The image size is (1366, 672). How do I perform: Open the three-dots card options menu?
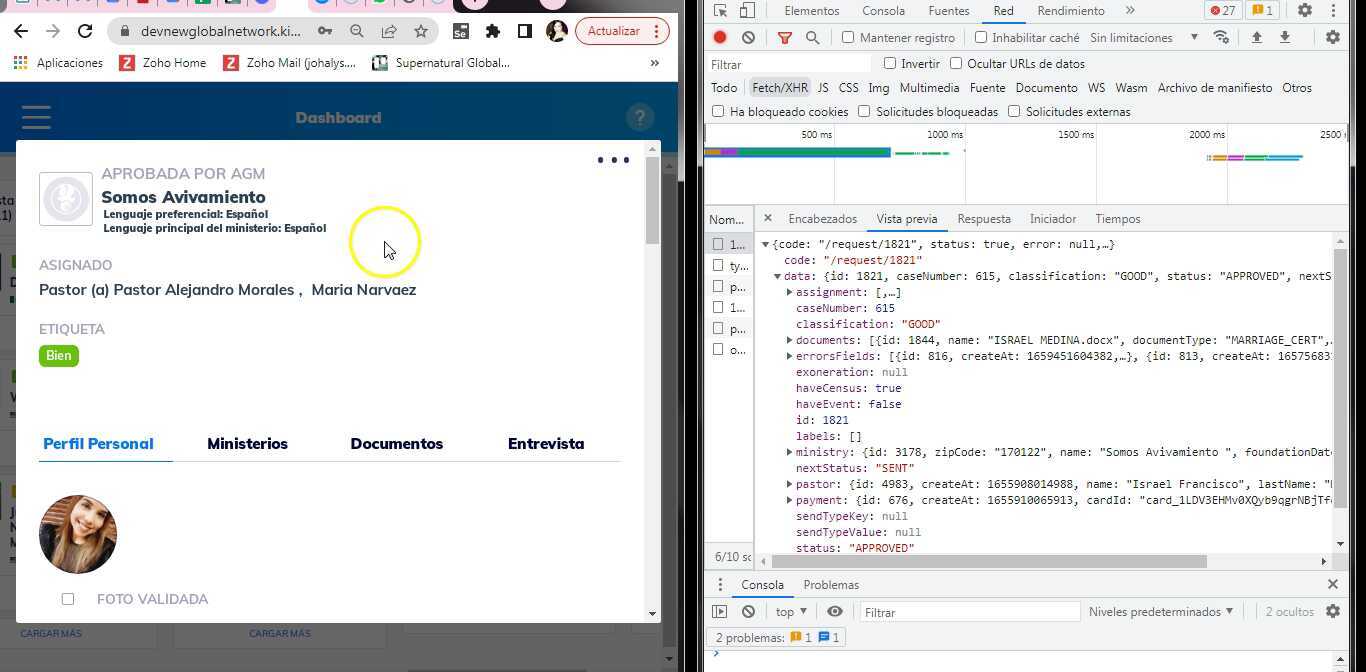[x=613, y=160]
